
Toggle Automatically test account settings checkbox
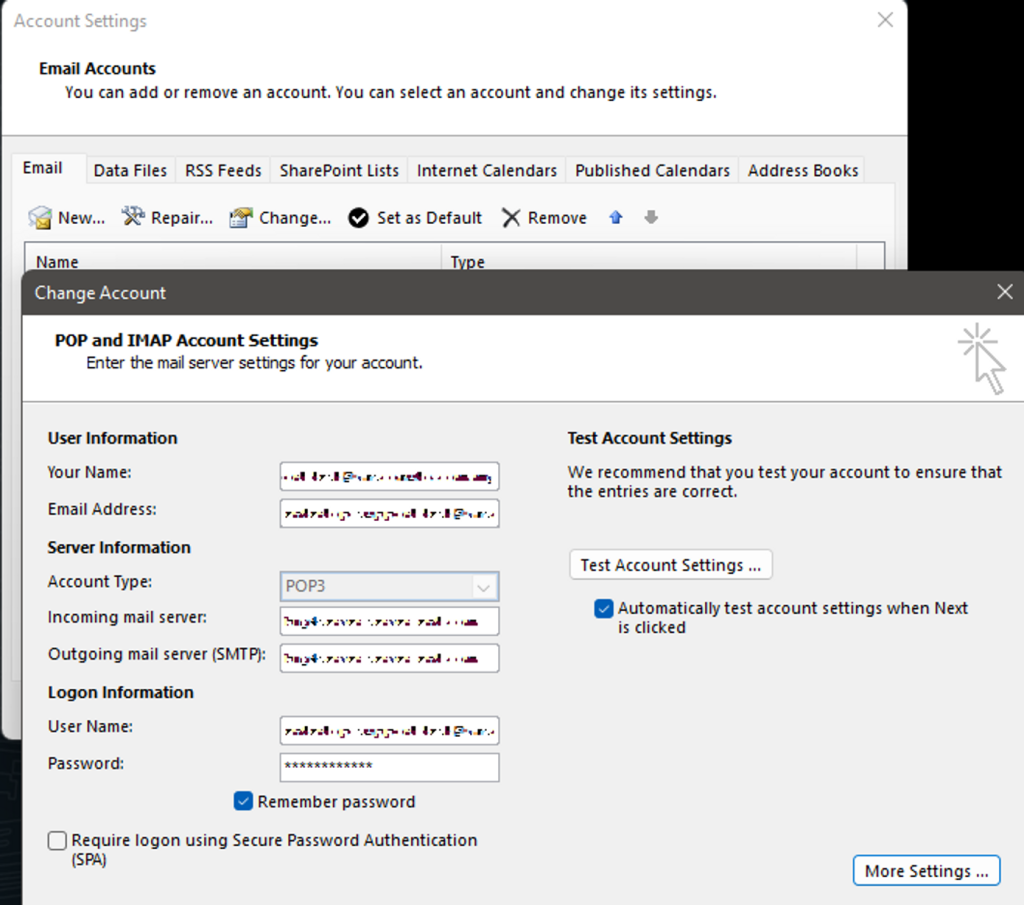coord(603,608)
